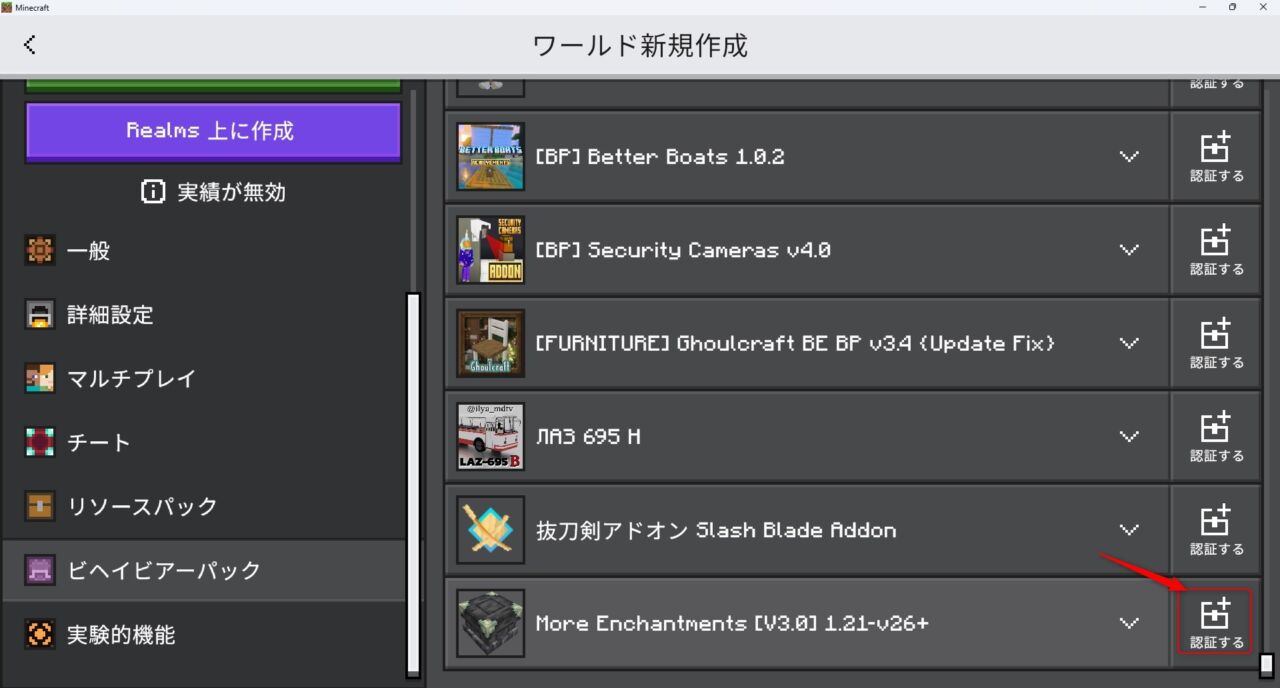Click the ビヘイビアーパック purple icon
This screenshot has width=1280, height=688.
point(40,570)
